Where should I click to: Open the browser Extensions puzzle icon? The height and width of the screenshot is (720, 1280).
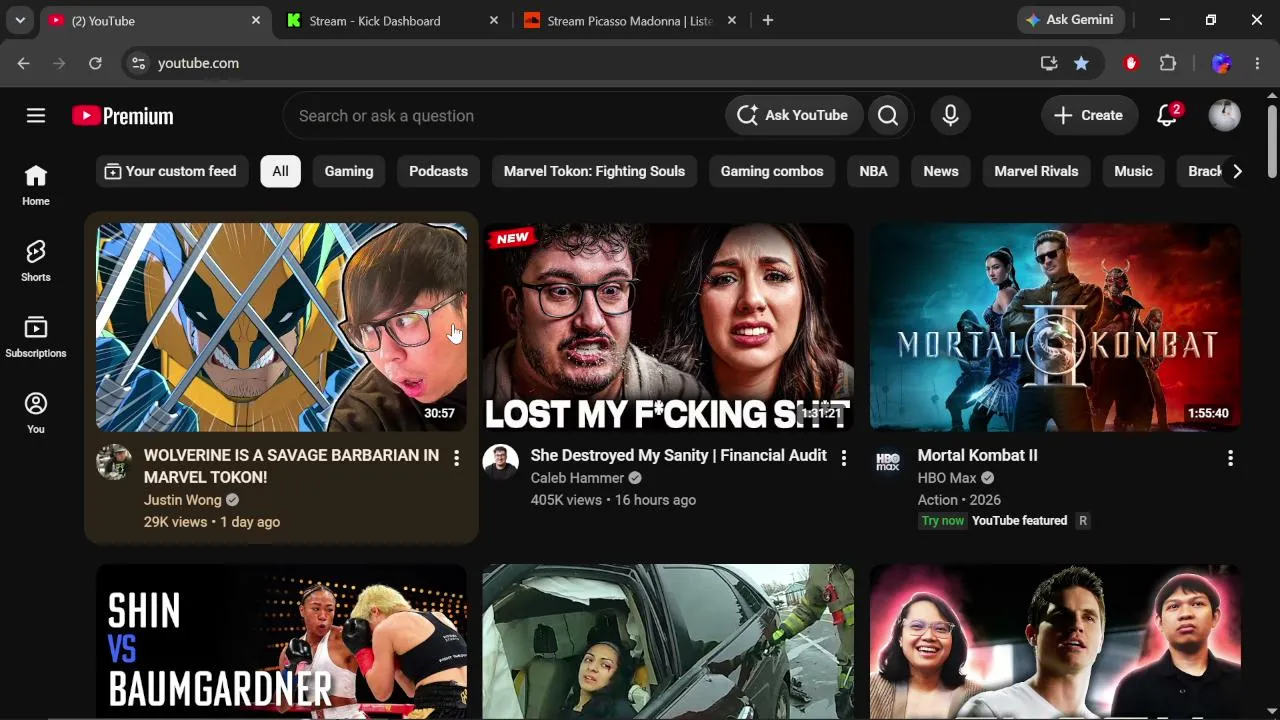tap(1168, 63)
